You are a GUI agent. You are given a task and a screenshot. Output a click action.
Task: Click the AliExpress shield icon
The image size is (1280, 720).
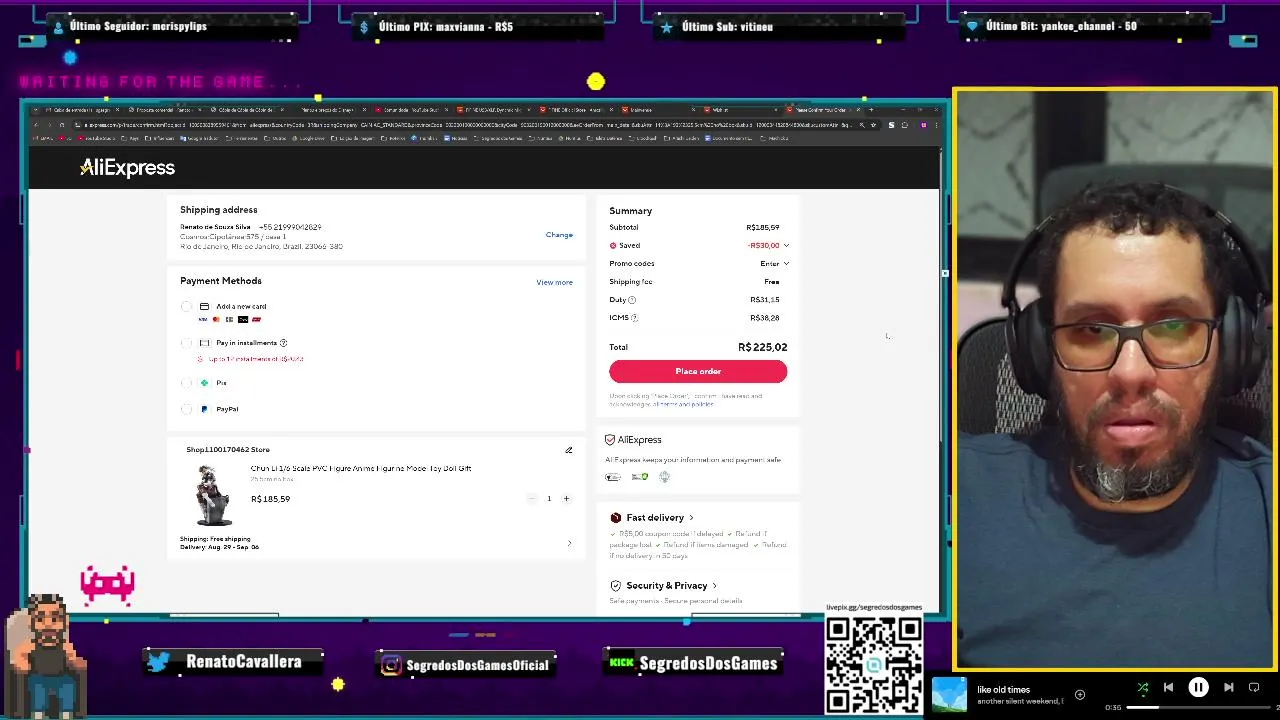coord(610,440)
